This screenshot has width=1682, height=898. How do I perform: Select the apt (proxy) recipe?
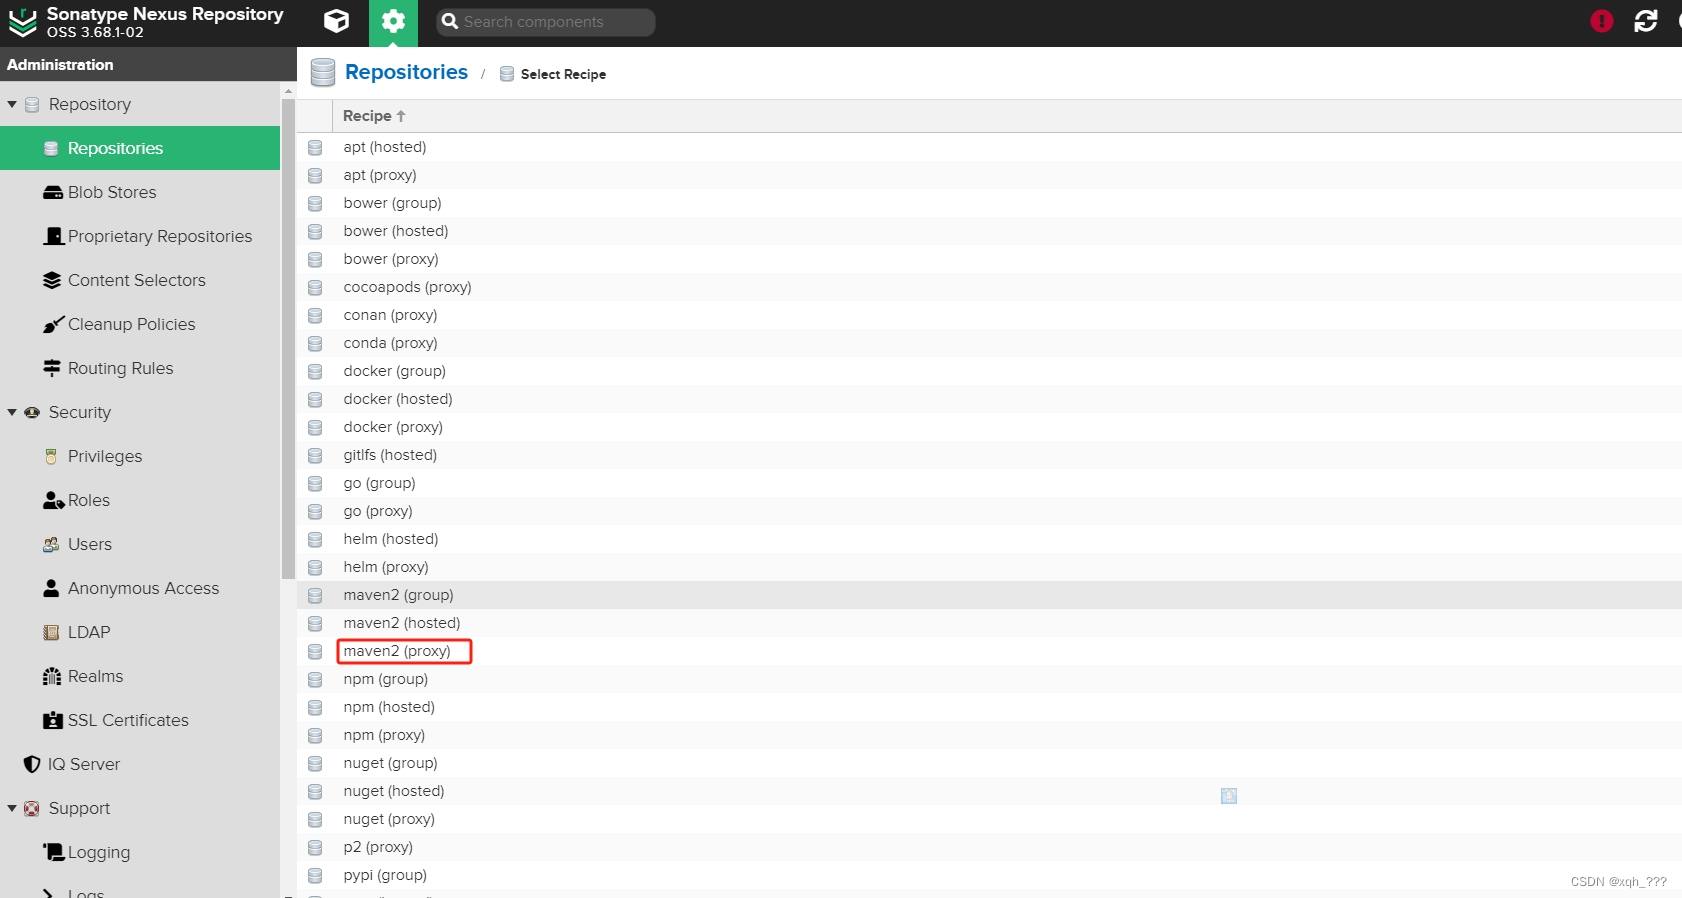(x=380, y=175)
